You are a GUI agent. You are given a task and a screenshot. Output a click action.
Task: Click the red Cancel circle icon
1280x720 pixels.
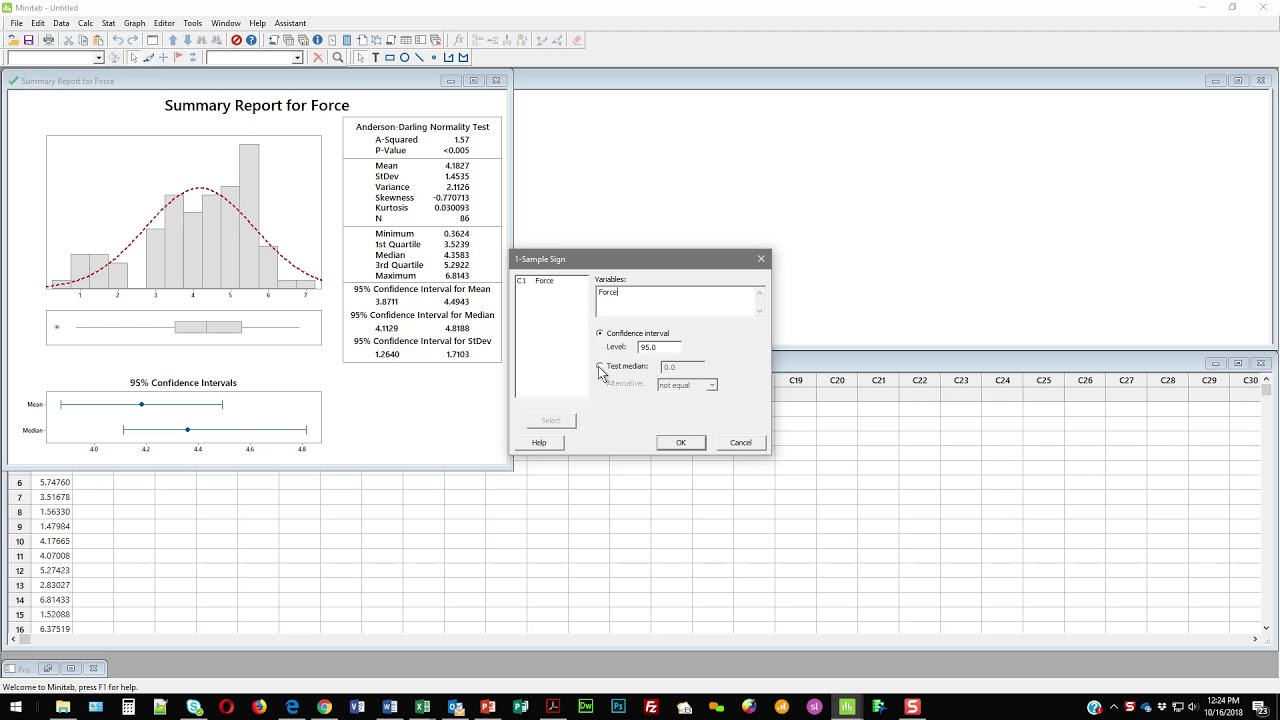(236, 40)
